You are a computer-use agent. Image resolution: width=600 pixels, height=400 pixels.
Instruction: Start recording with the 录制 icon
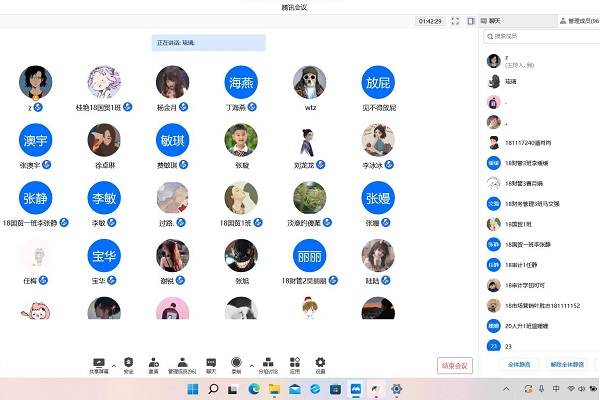click(x=236, y=361)
